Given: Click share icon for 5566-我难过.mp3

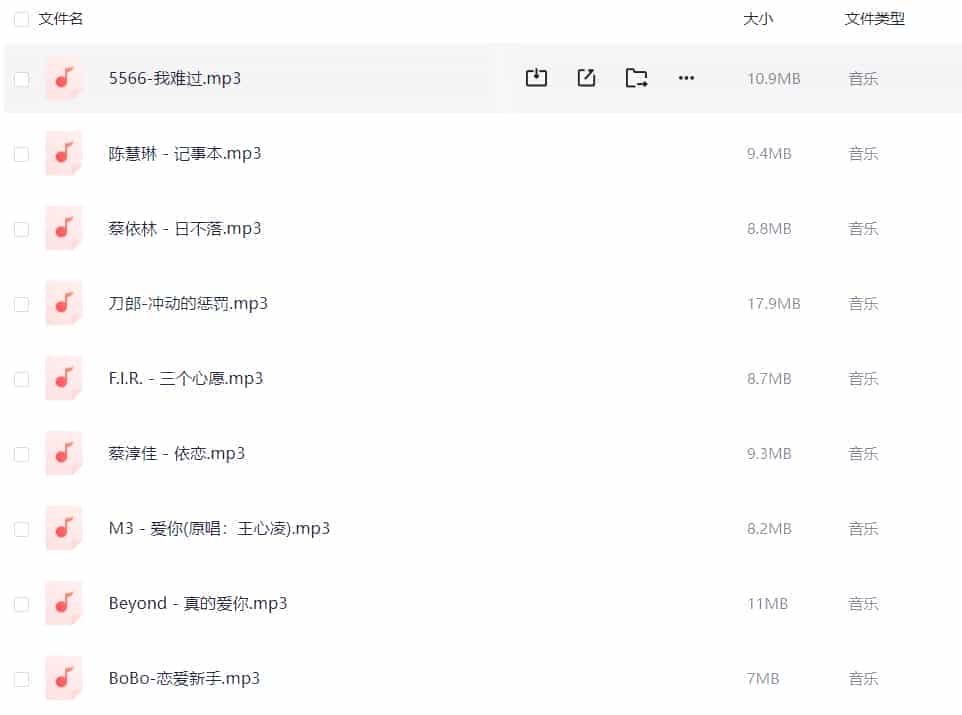Looking at the screenshot, I should point(586,78).
